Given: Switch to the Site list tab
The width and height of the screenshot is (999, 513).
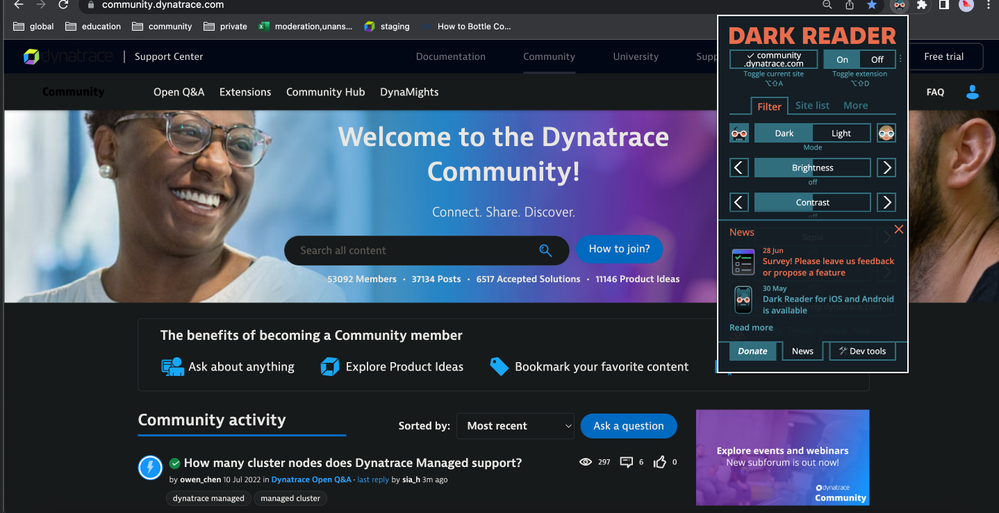Looking at the screenshot, I should [x=812, y=105].
